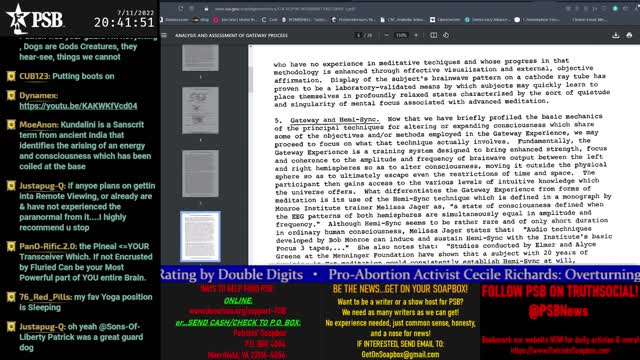
Task: Click badge icon beside MoeAnon
Action: [x=11, y=125]
